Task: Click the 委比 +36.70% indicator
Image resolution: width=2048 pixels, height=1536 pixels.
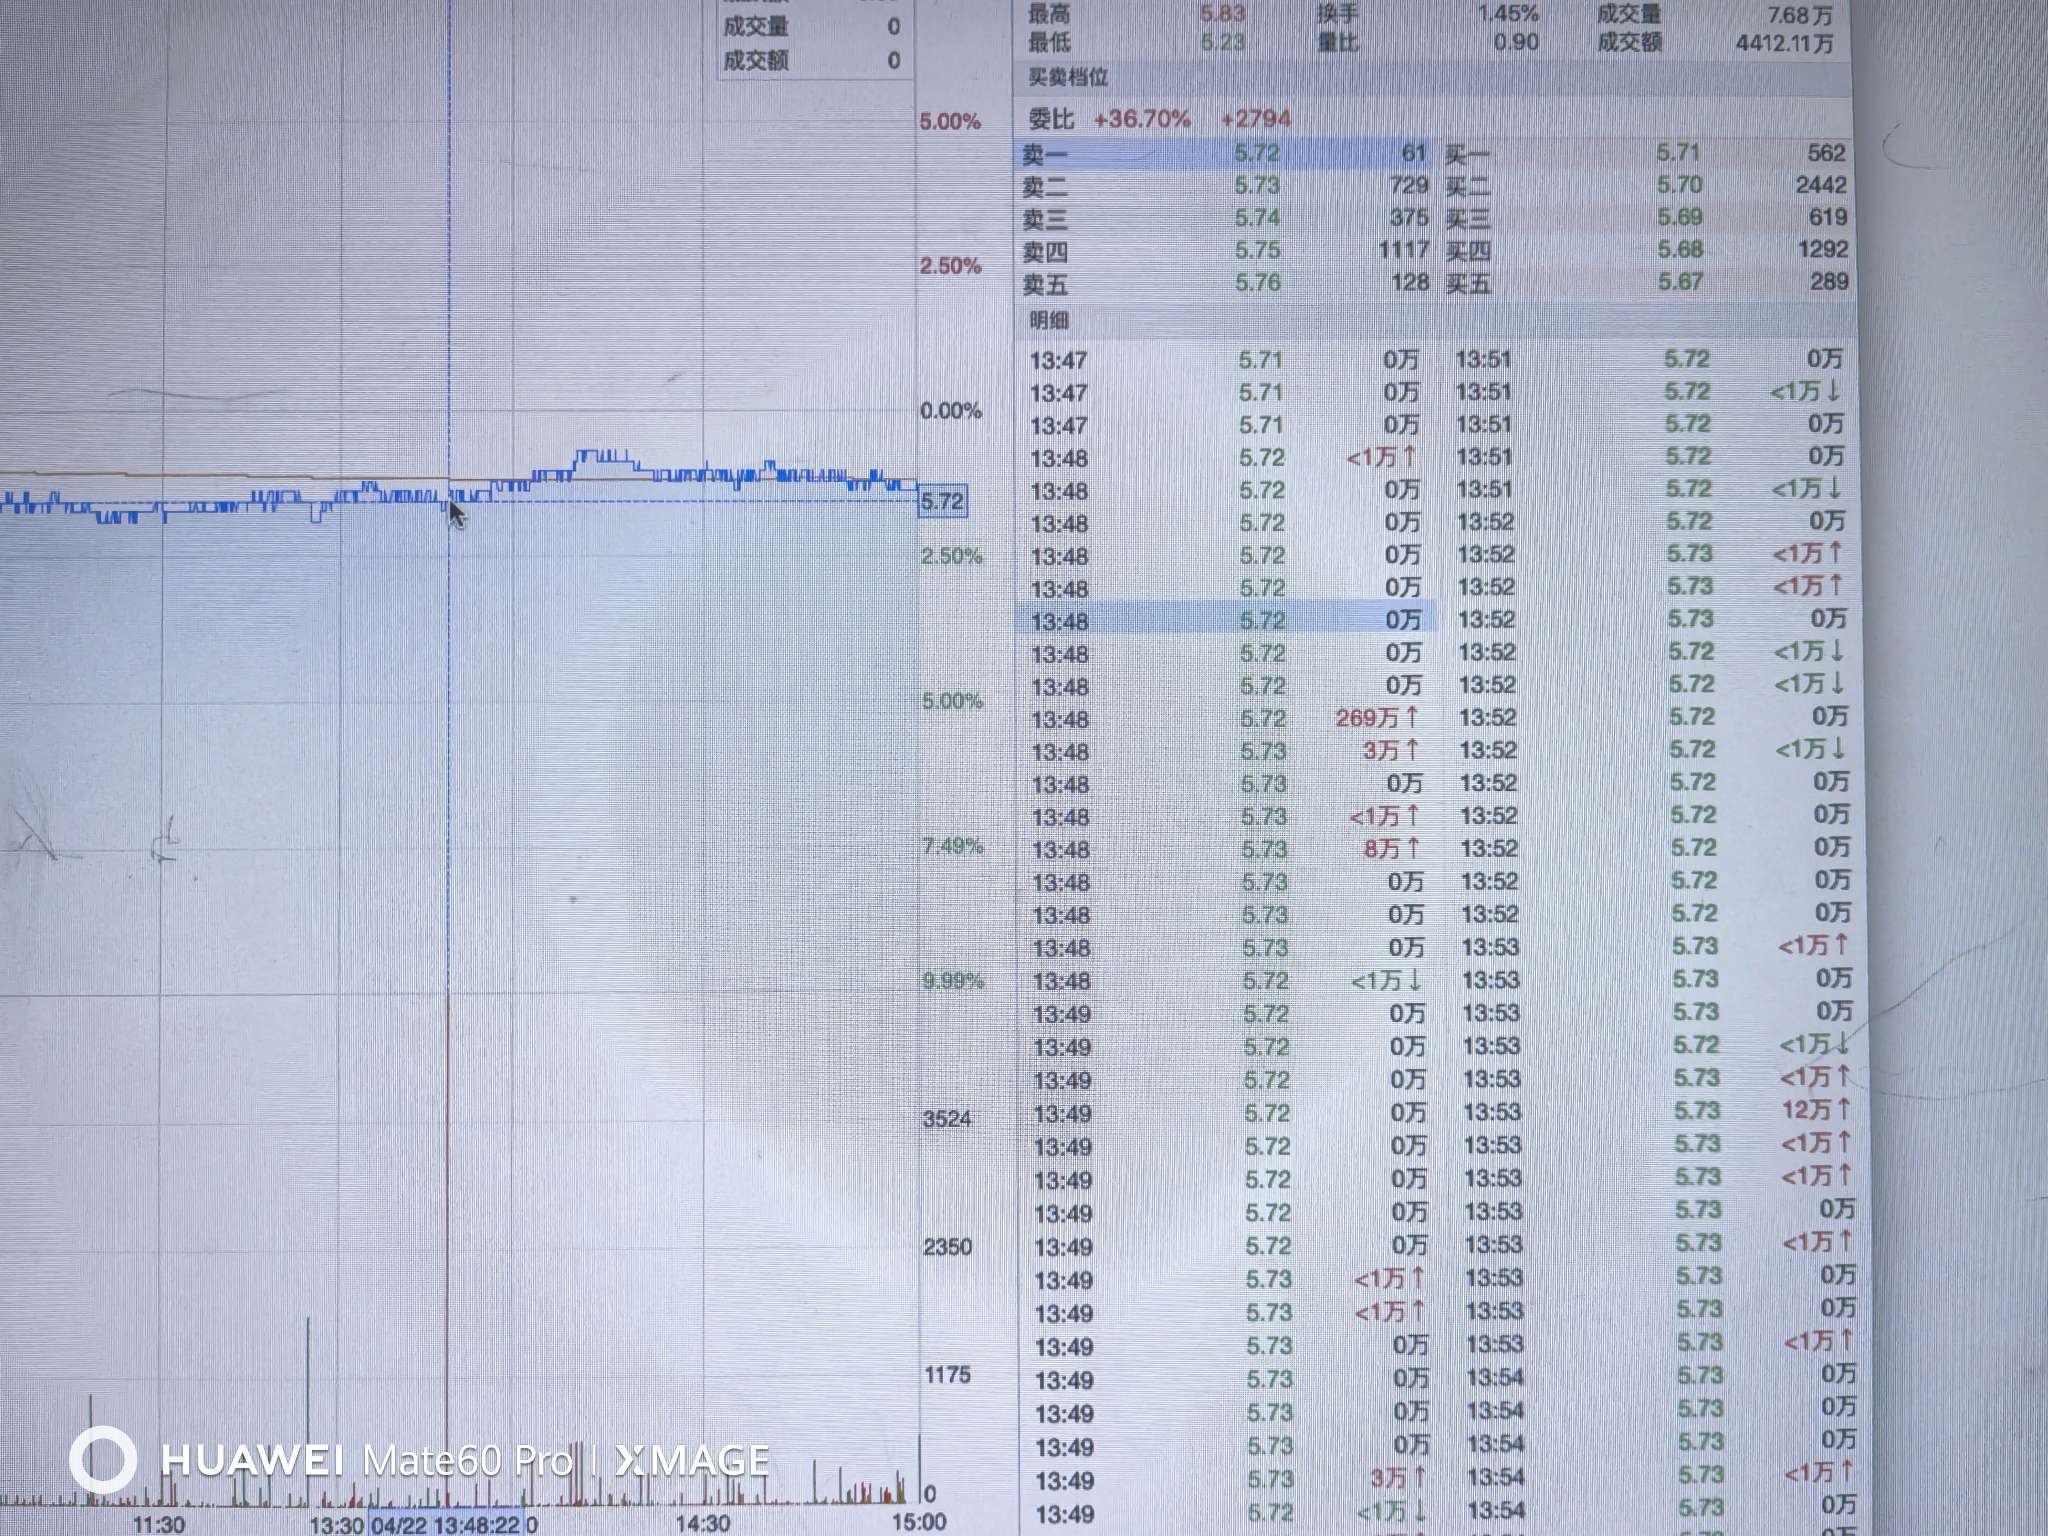Action: tap(1142, 119)
